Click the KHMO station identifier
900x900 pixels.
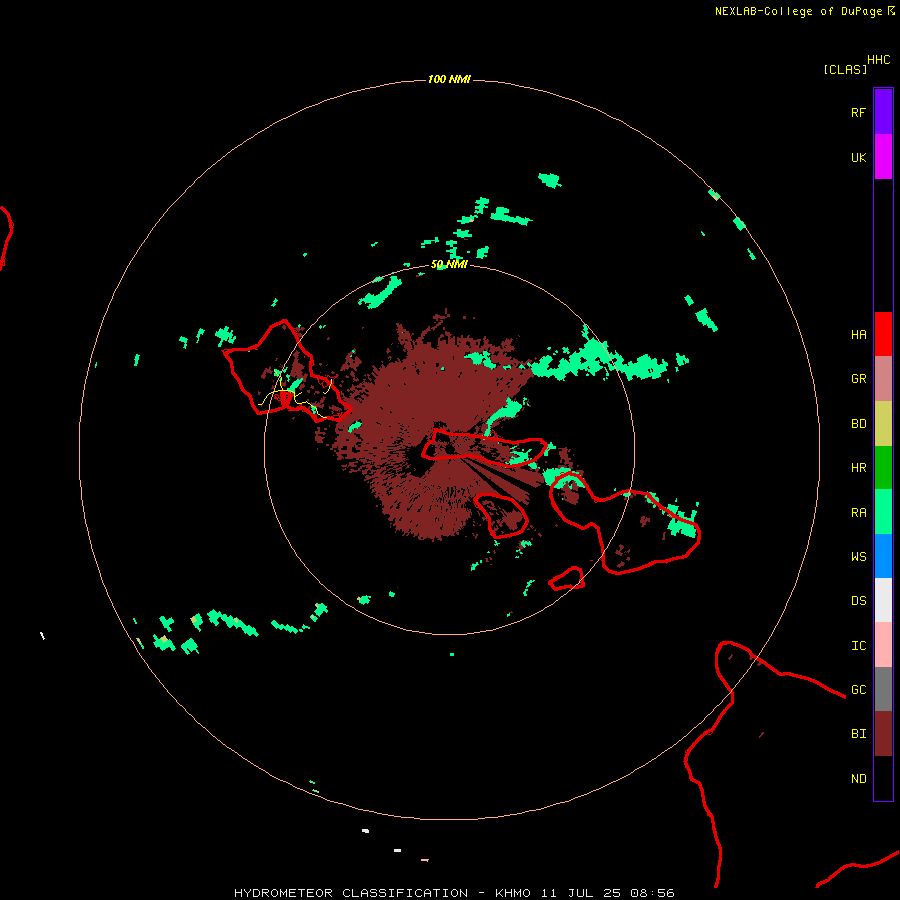[513, 893]
